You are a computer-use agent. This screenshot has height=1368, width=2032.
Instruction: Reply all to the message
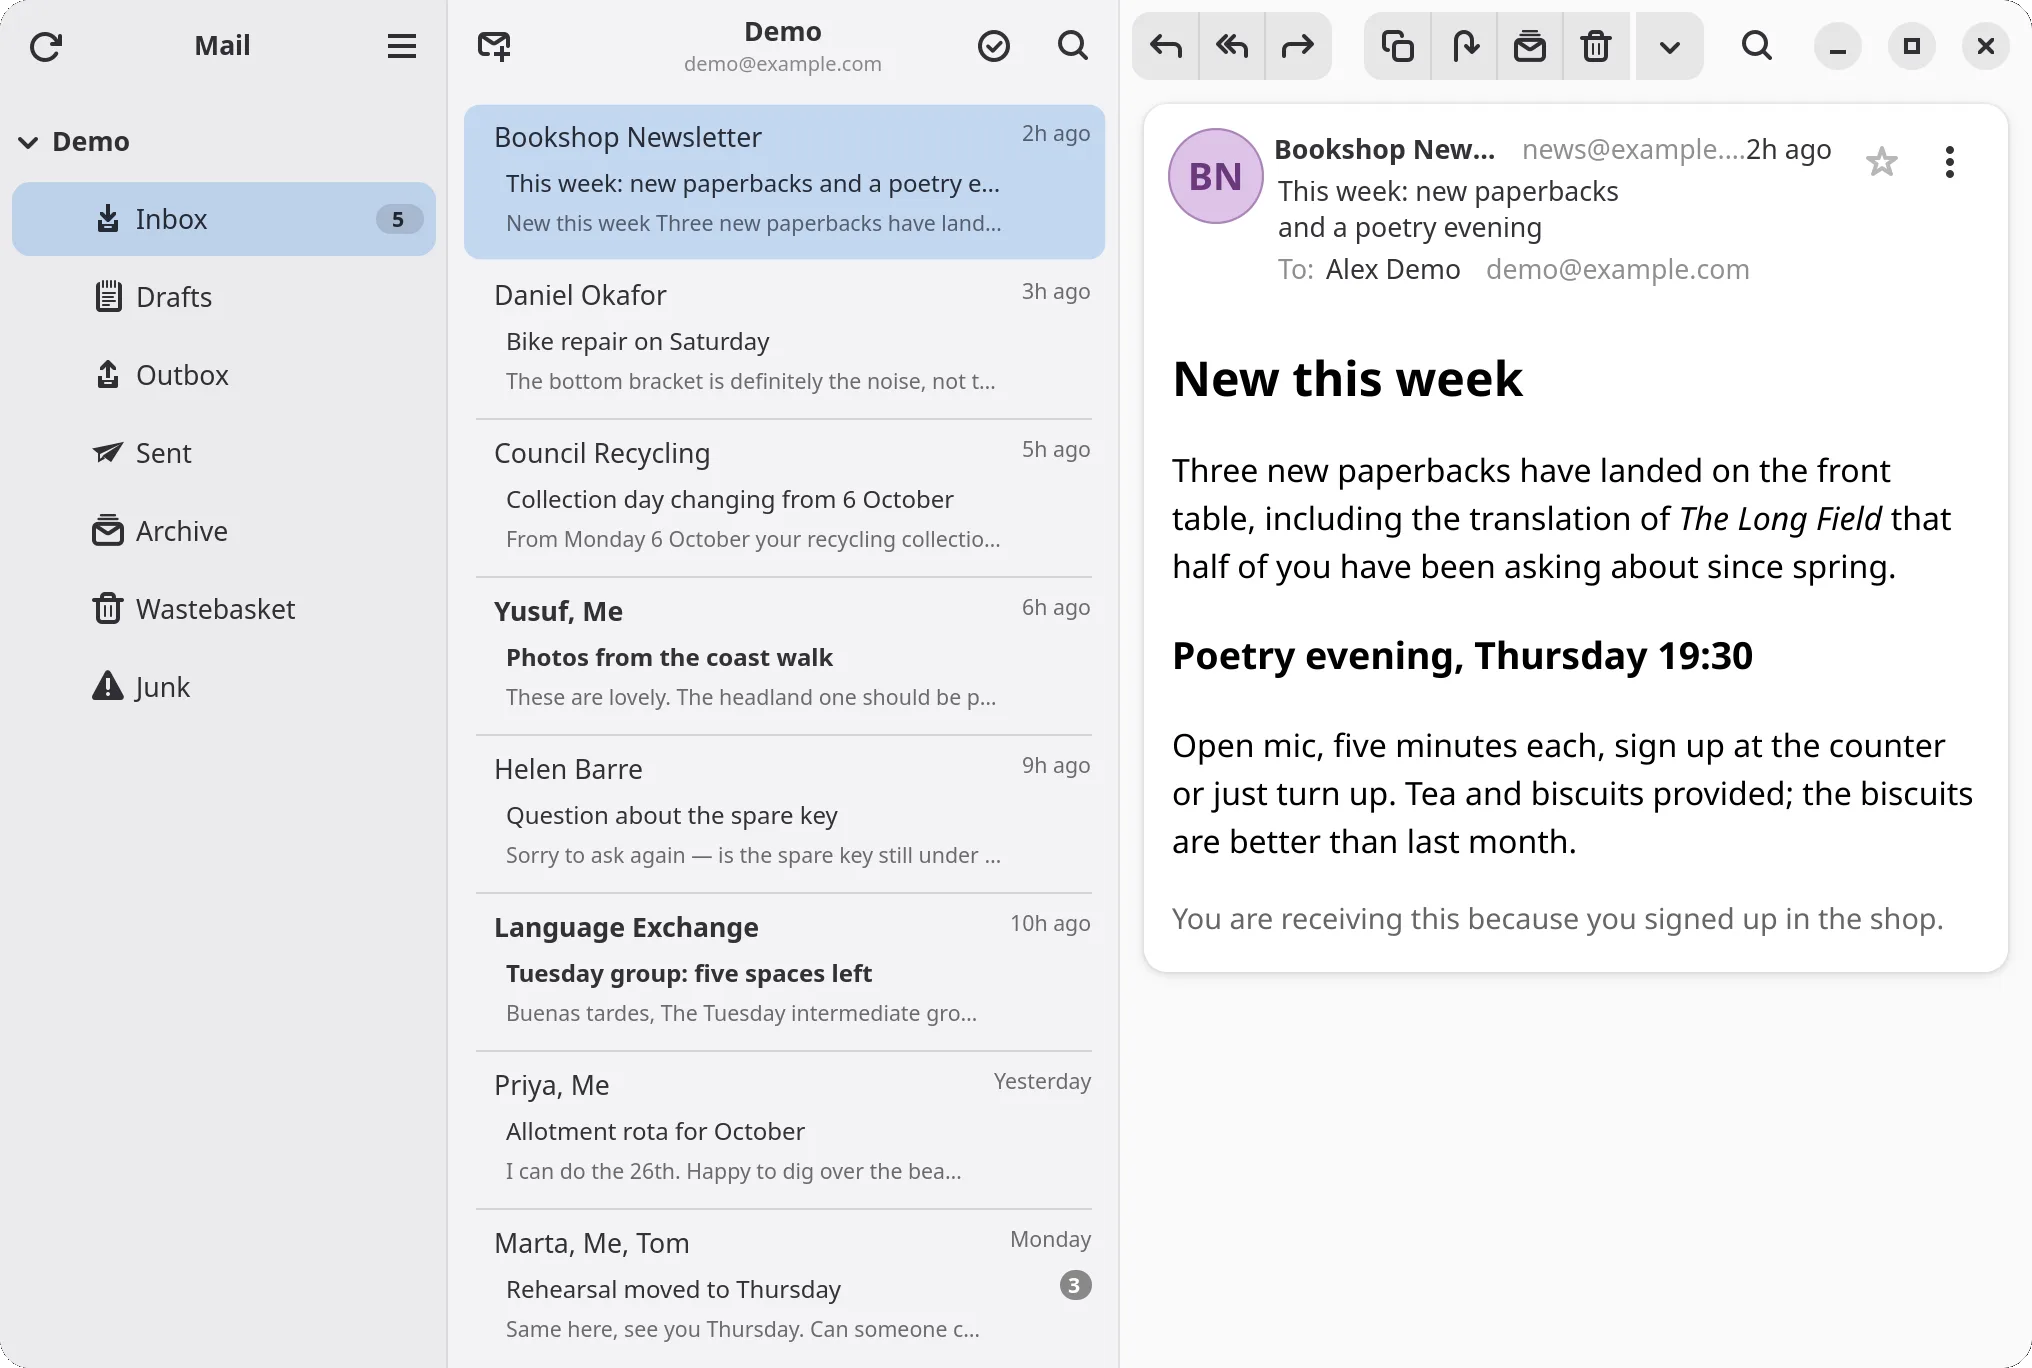(1232, 46)
